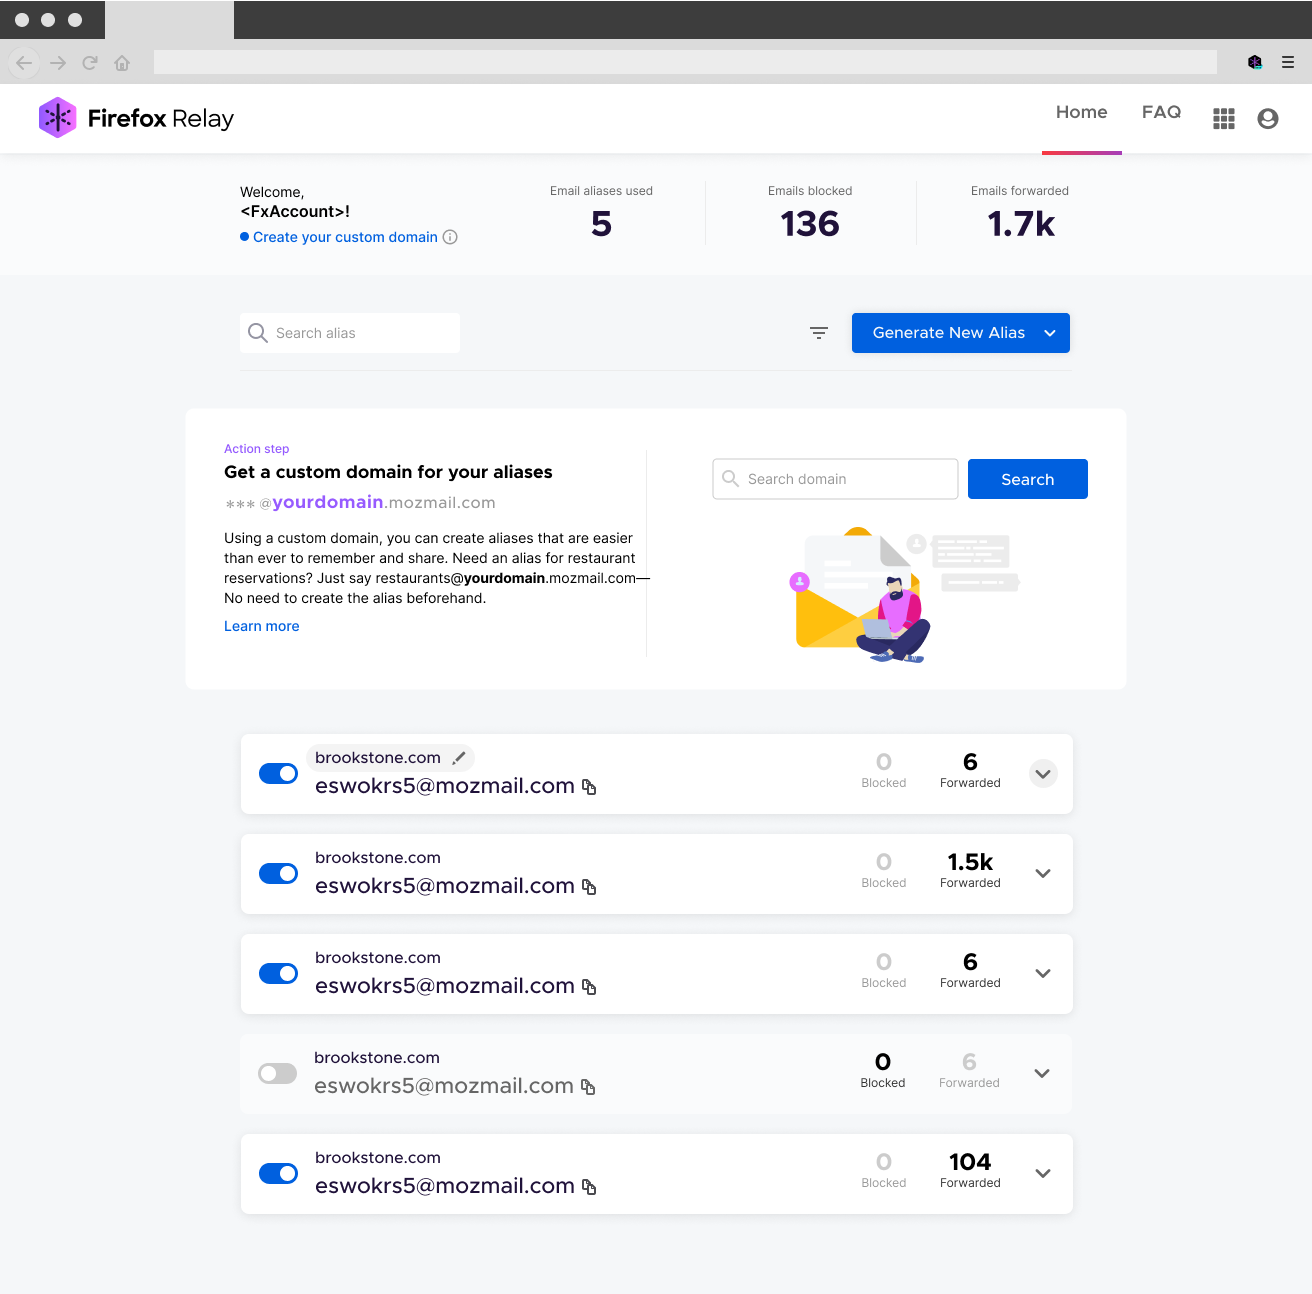This screenshot has height=1294, width=1312.
Task: Expand the disabled alias card details
Action: click(1042, 1074)
